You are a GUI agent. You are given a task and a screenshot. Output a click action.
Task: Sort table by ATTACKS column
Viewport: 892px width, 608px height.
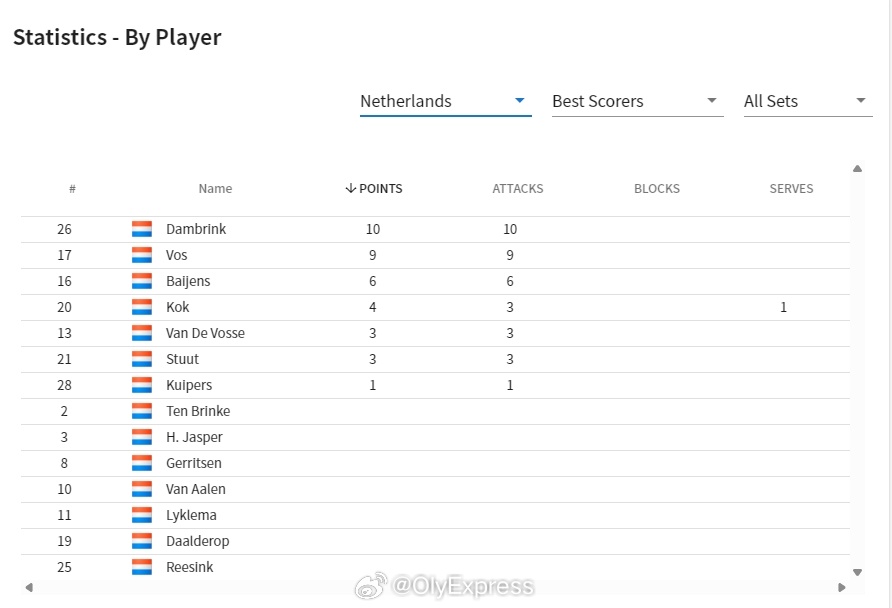coord(518,188)
